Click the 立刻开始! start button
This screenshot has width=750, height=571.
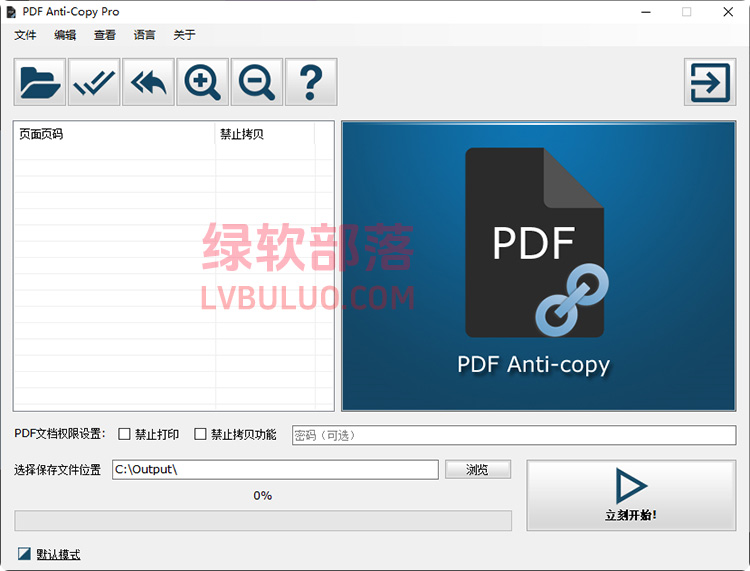coord(631,495)
